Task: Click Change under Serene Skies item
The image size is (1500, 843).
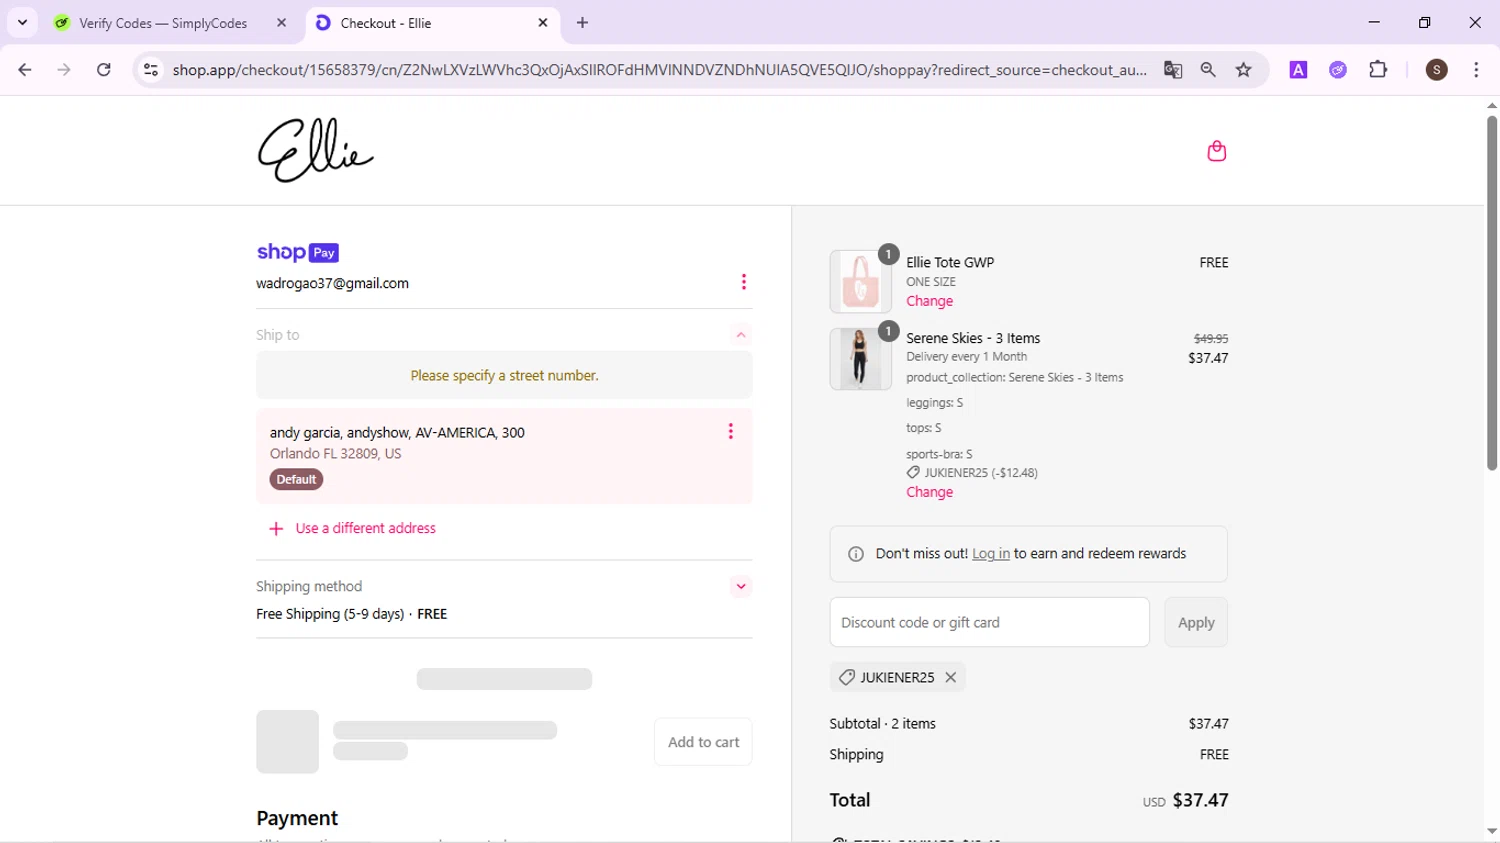Action: coord(929,492)
